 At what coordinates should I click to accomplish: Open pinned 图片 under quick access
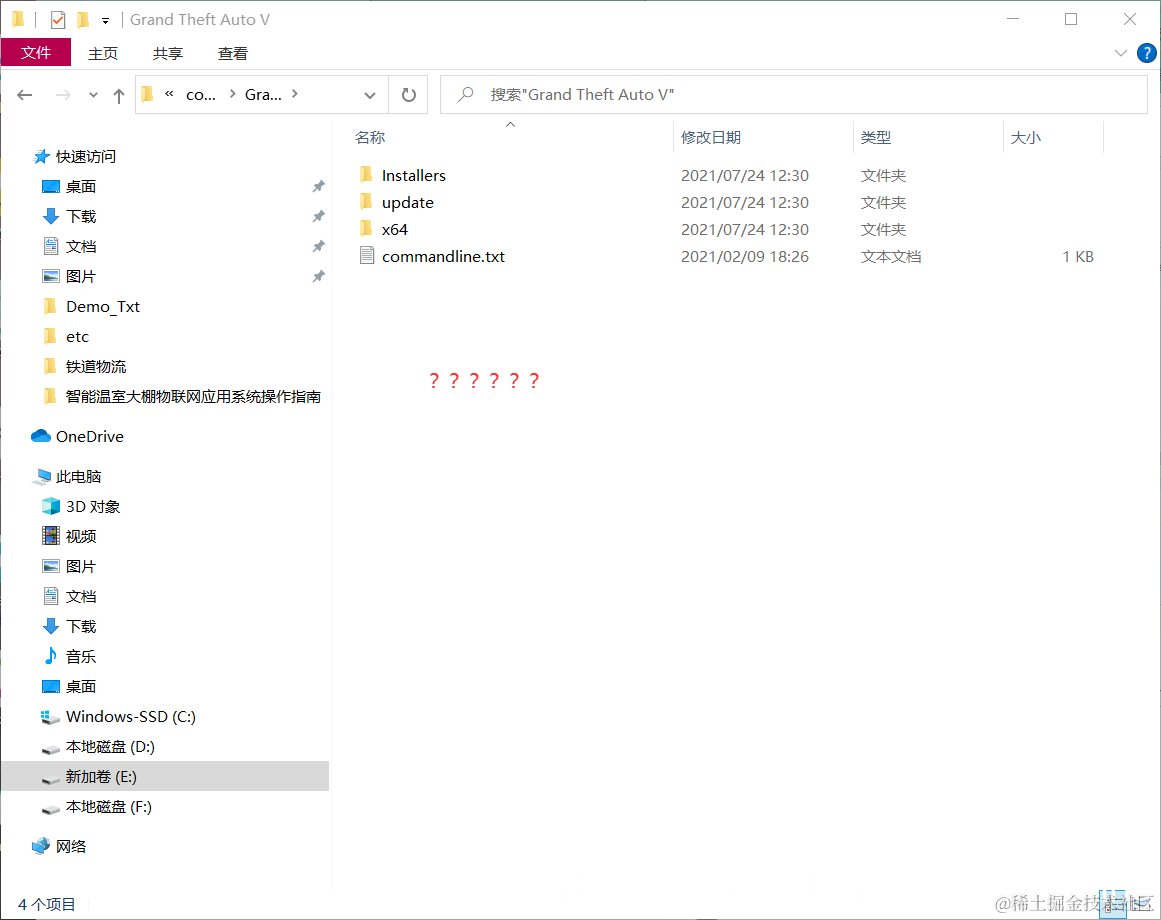[81, 277]
